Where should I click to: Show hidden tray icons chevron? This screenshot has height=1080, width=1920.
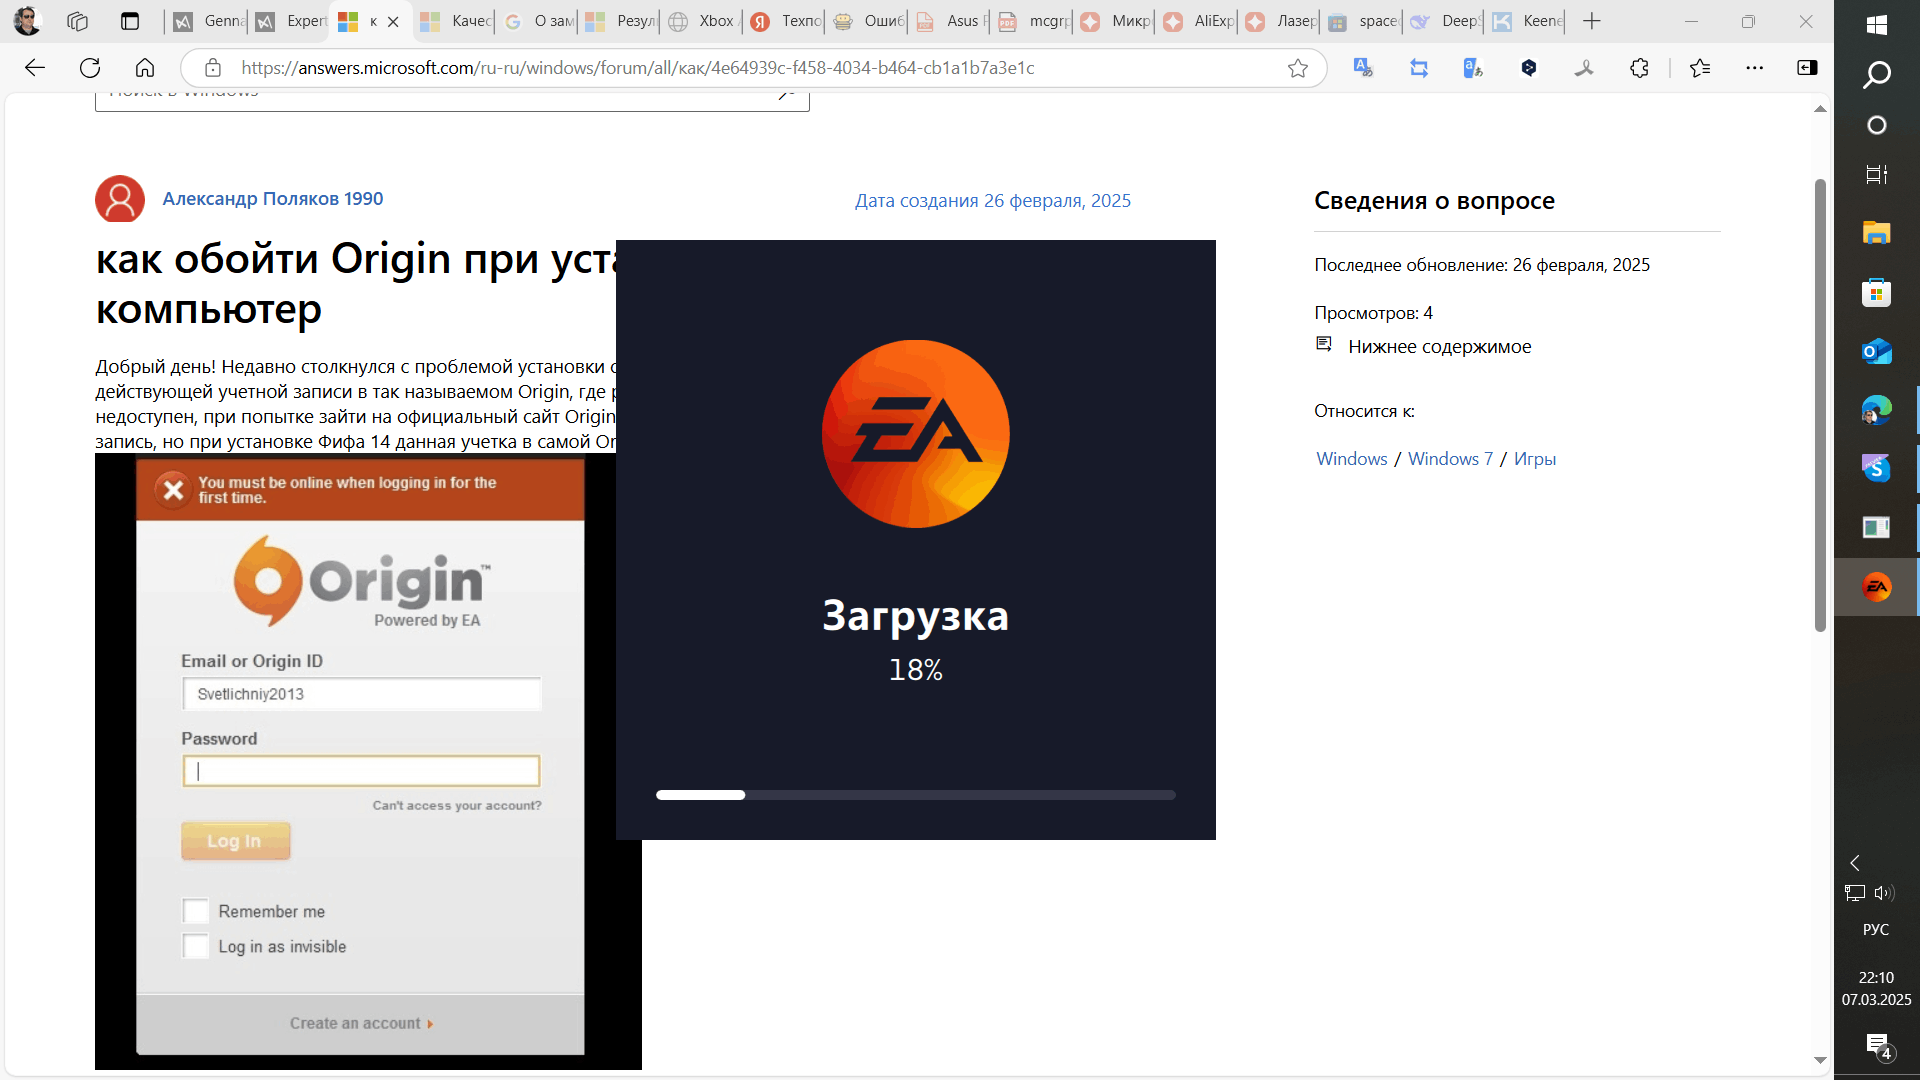click(x=1855, y=863)
